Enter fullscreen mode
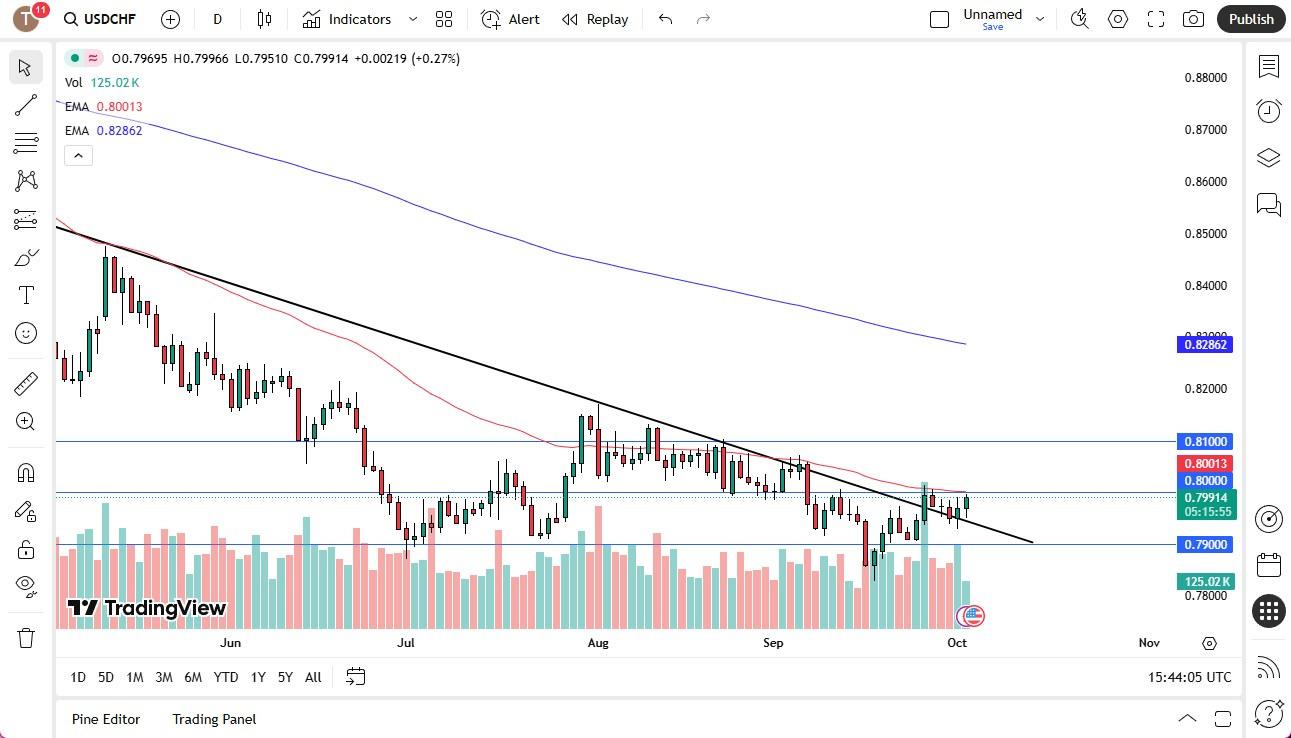 click(1156, 19)
